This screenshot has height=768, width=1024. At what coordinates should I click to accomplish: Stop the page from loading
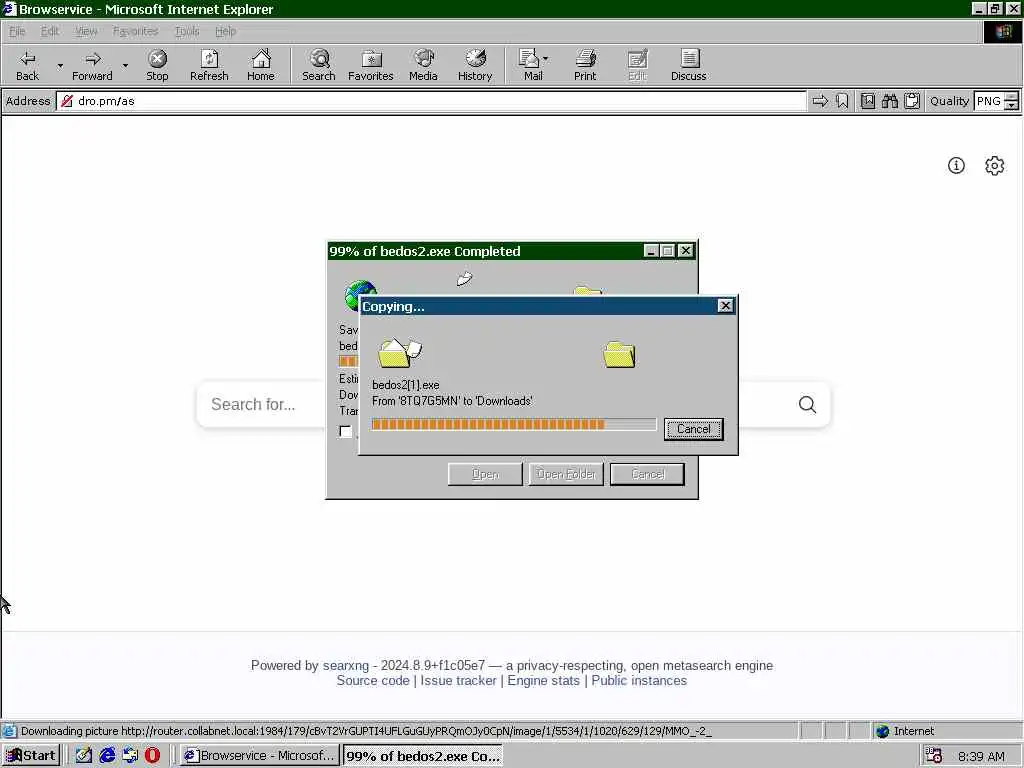pos(157,65)
